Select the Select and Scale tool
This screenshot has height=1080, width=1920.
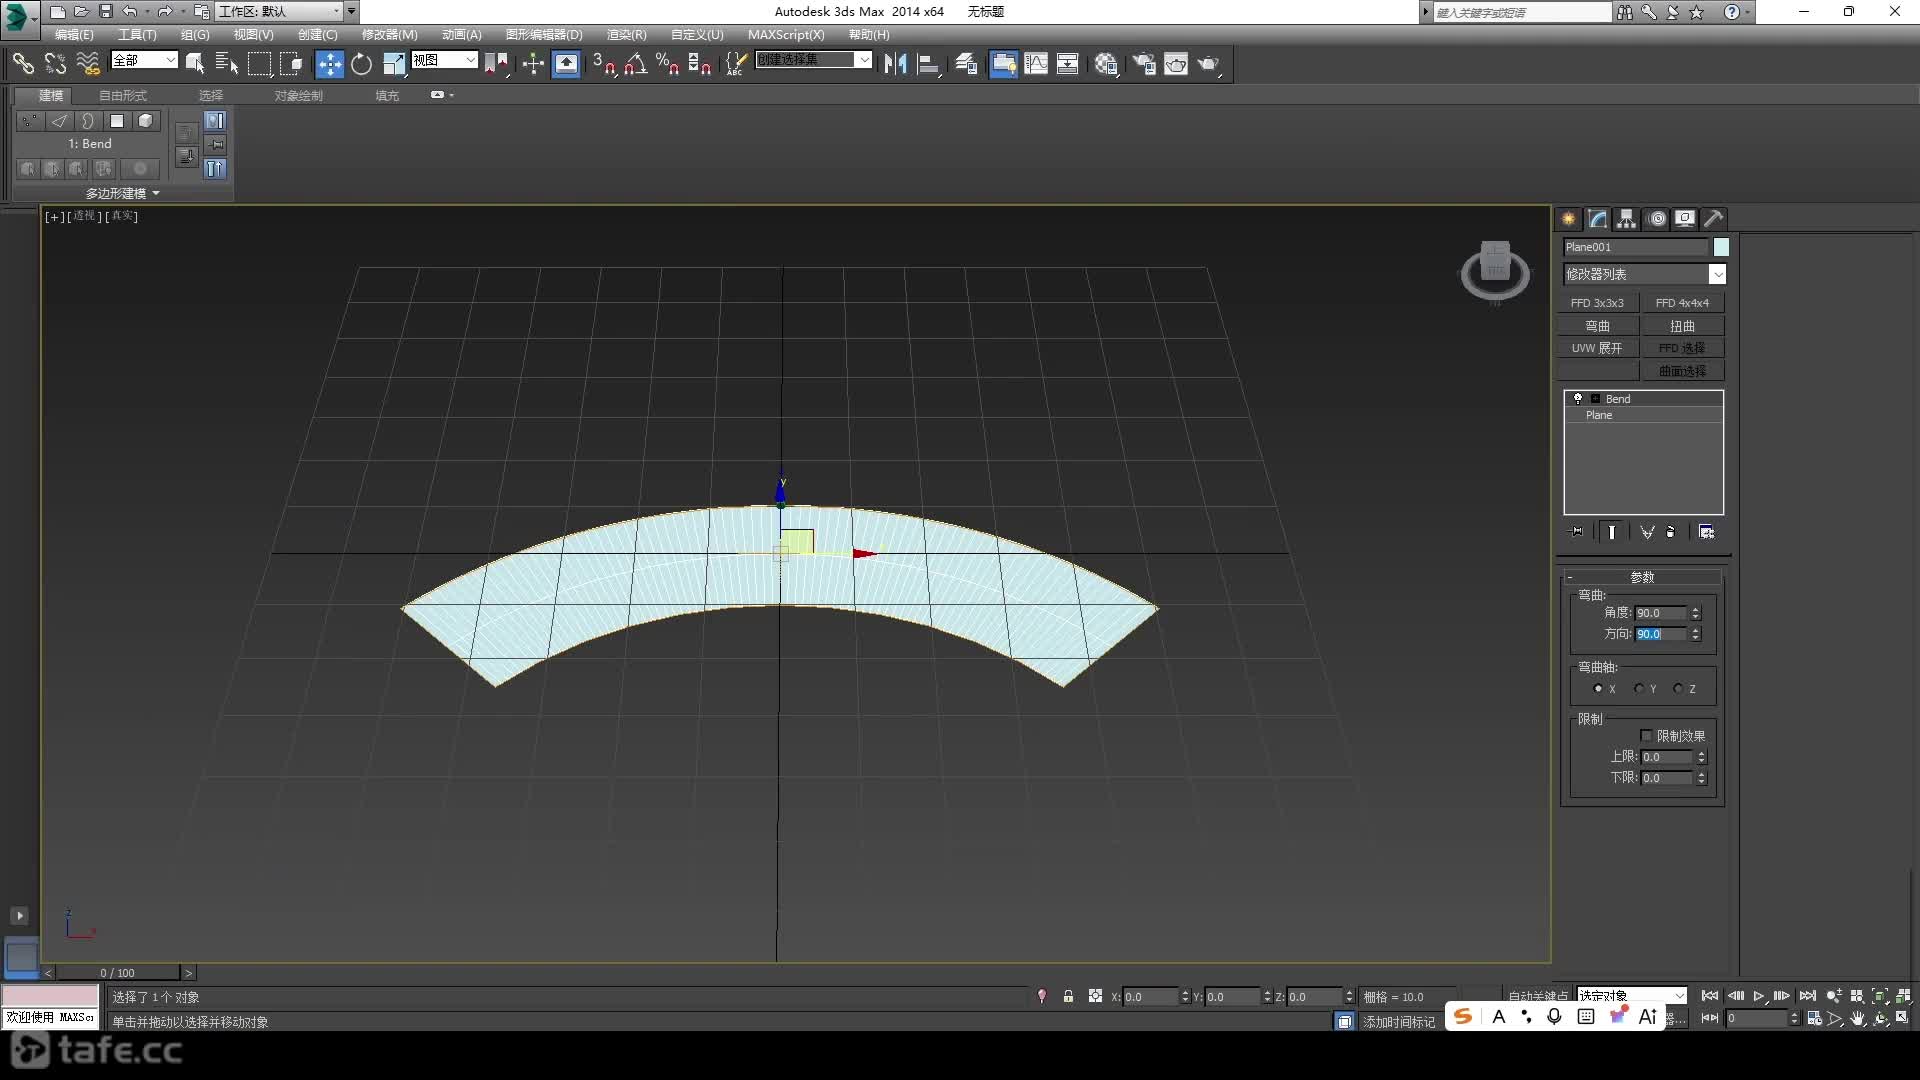coord(394,64)
